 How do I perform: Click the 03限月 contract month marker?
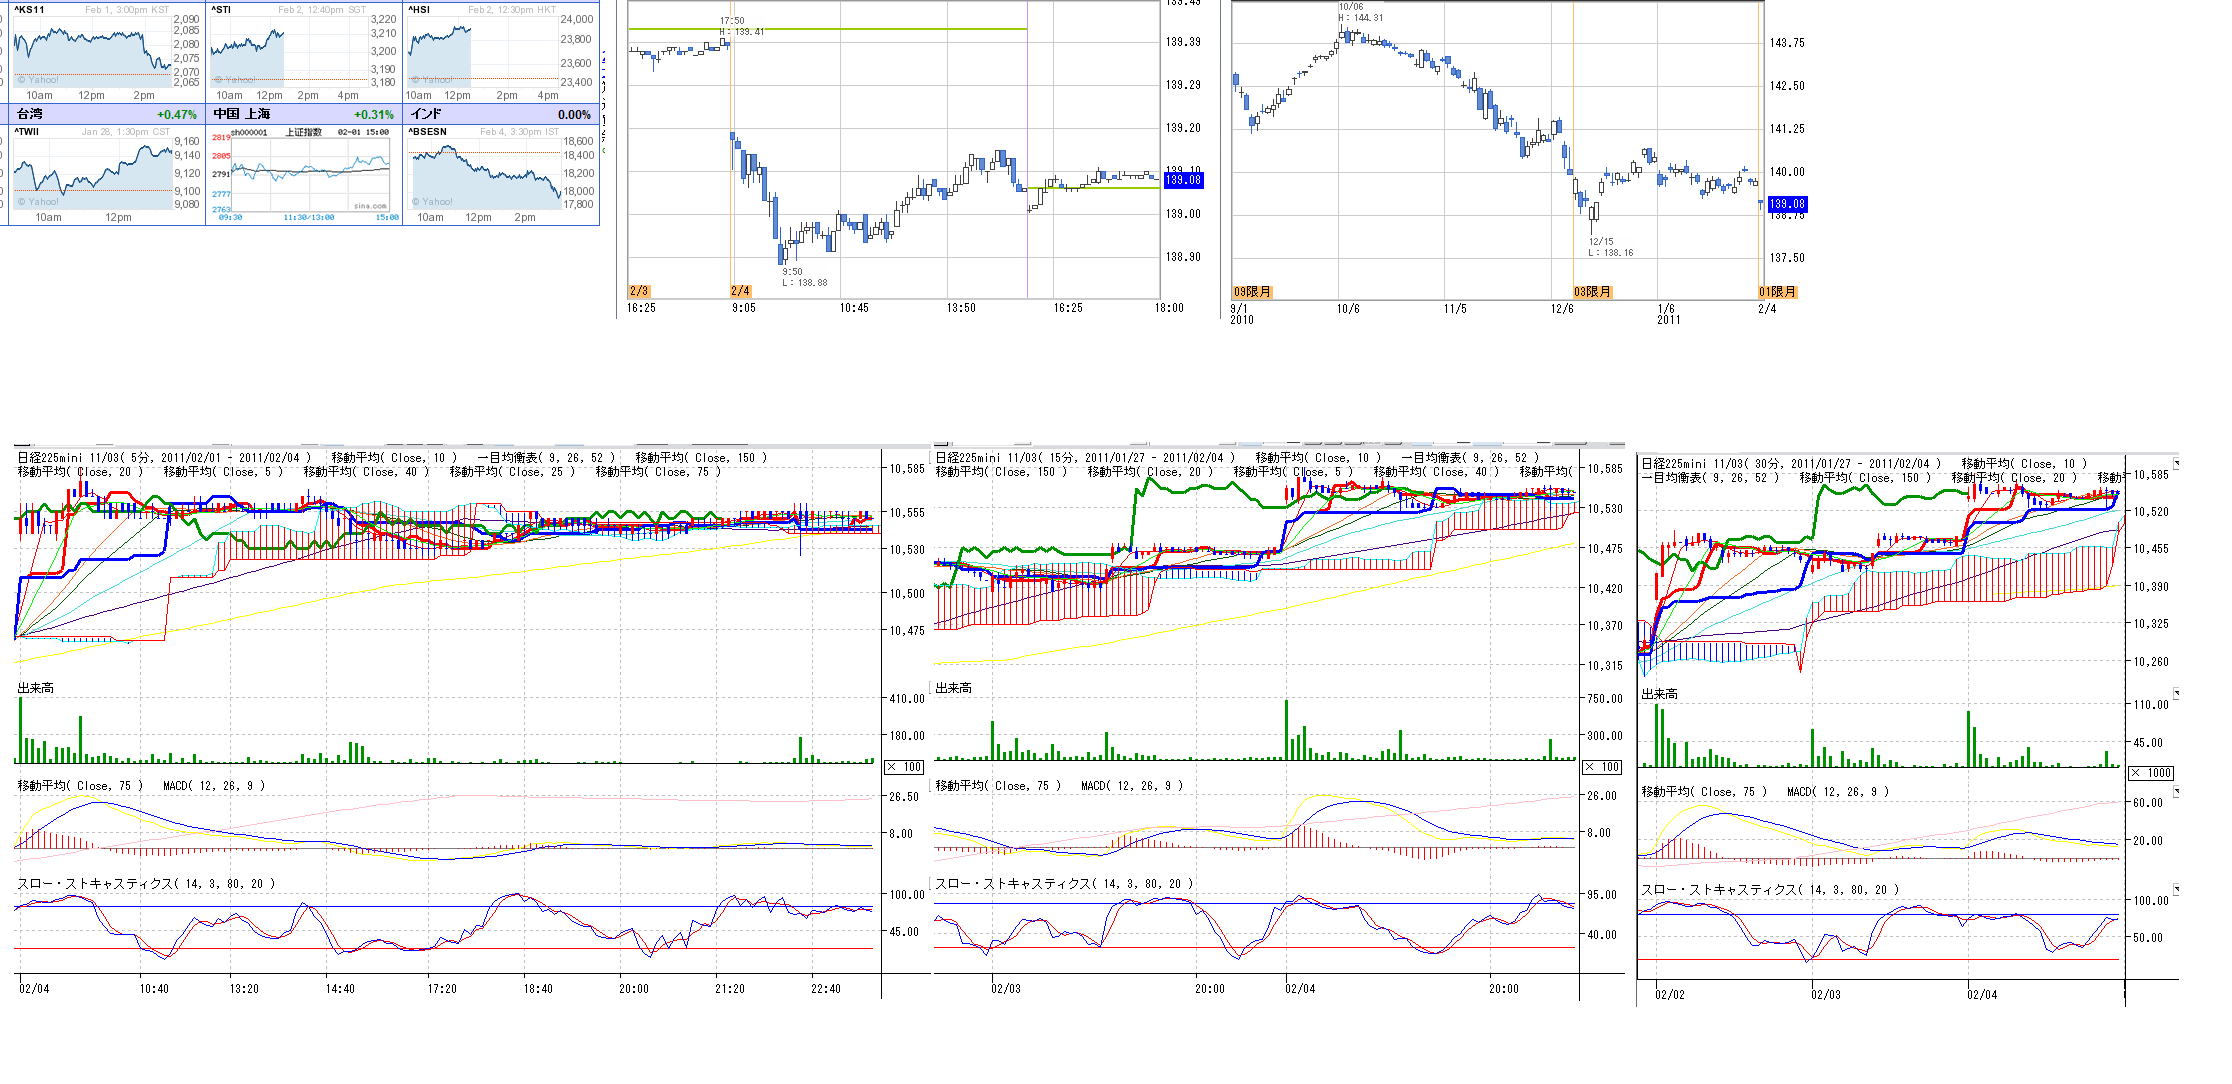pyautogui.click(x=1592, y=292)
